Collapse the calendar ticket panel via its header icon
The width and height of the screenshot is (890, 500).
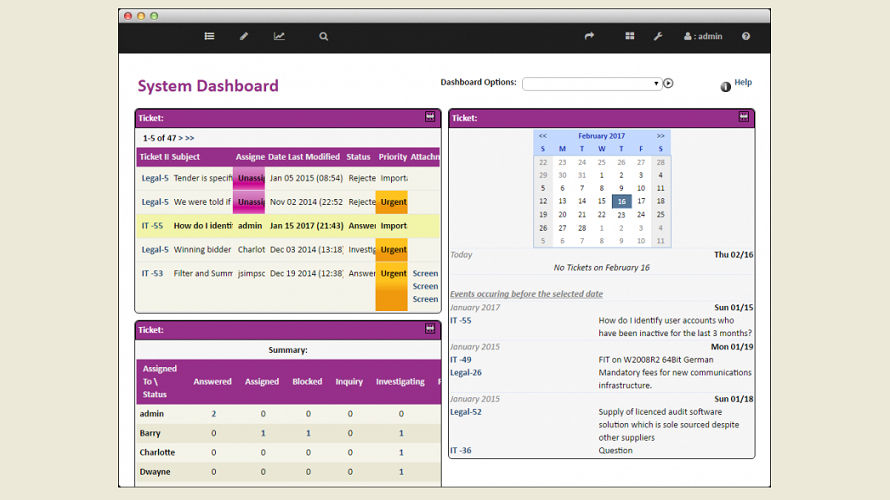pos(744,117)
